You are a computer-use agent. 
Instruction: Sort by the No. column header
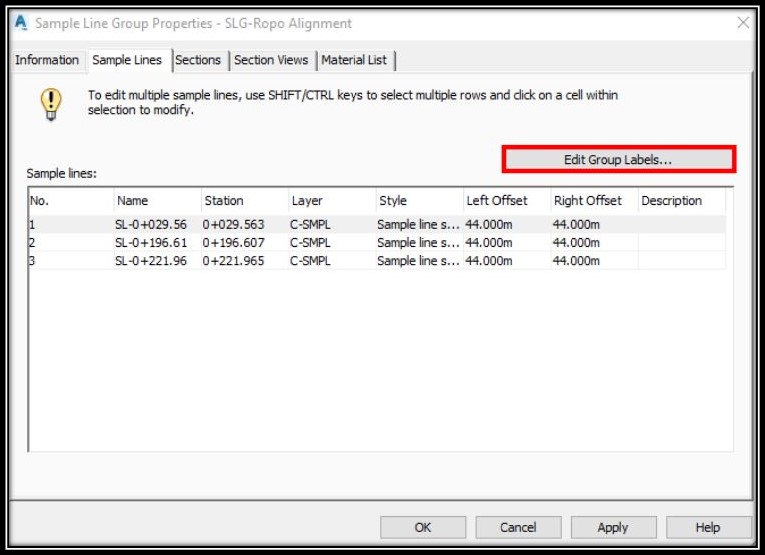(x=71, y=200)
